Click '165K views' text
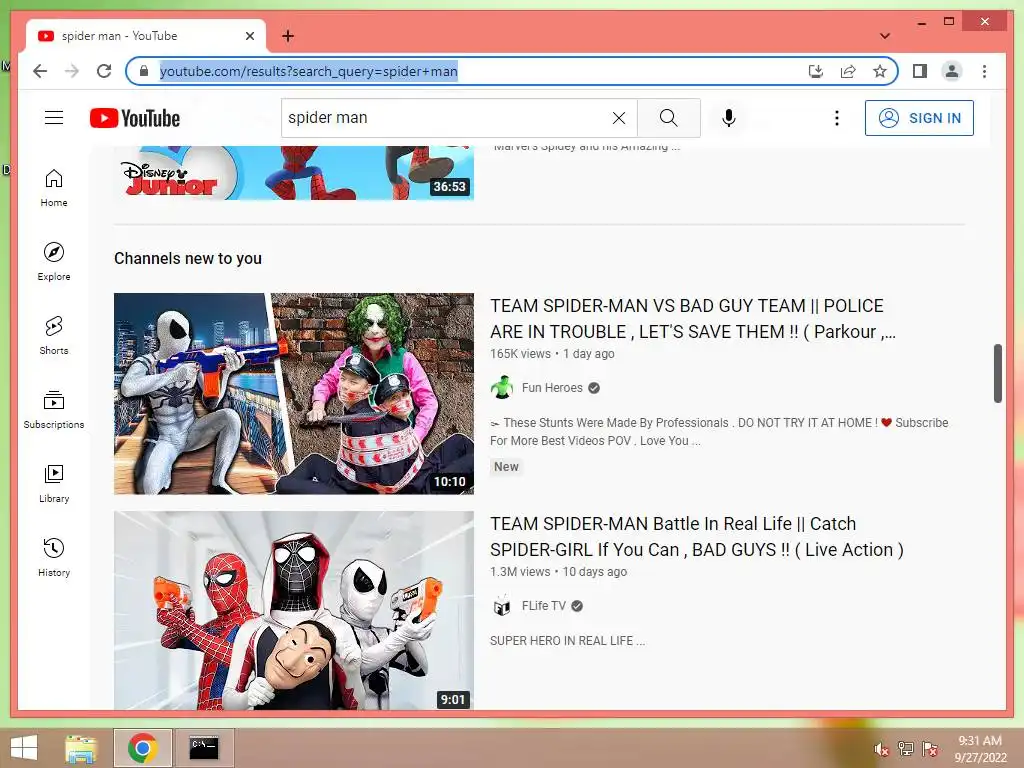 [520, 354]
